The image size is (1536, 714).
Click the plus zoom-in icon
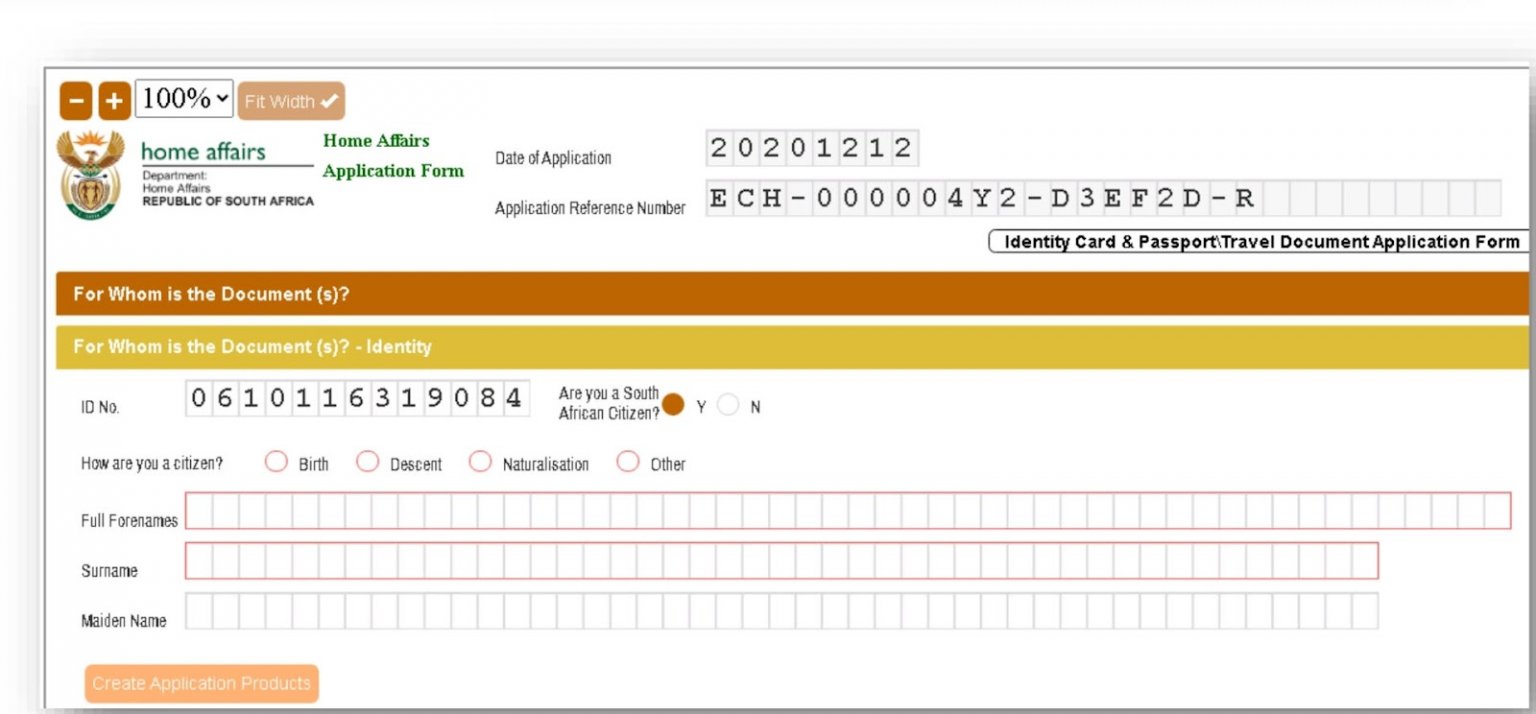tap(115, 101)
